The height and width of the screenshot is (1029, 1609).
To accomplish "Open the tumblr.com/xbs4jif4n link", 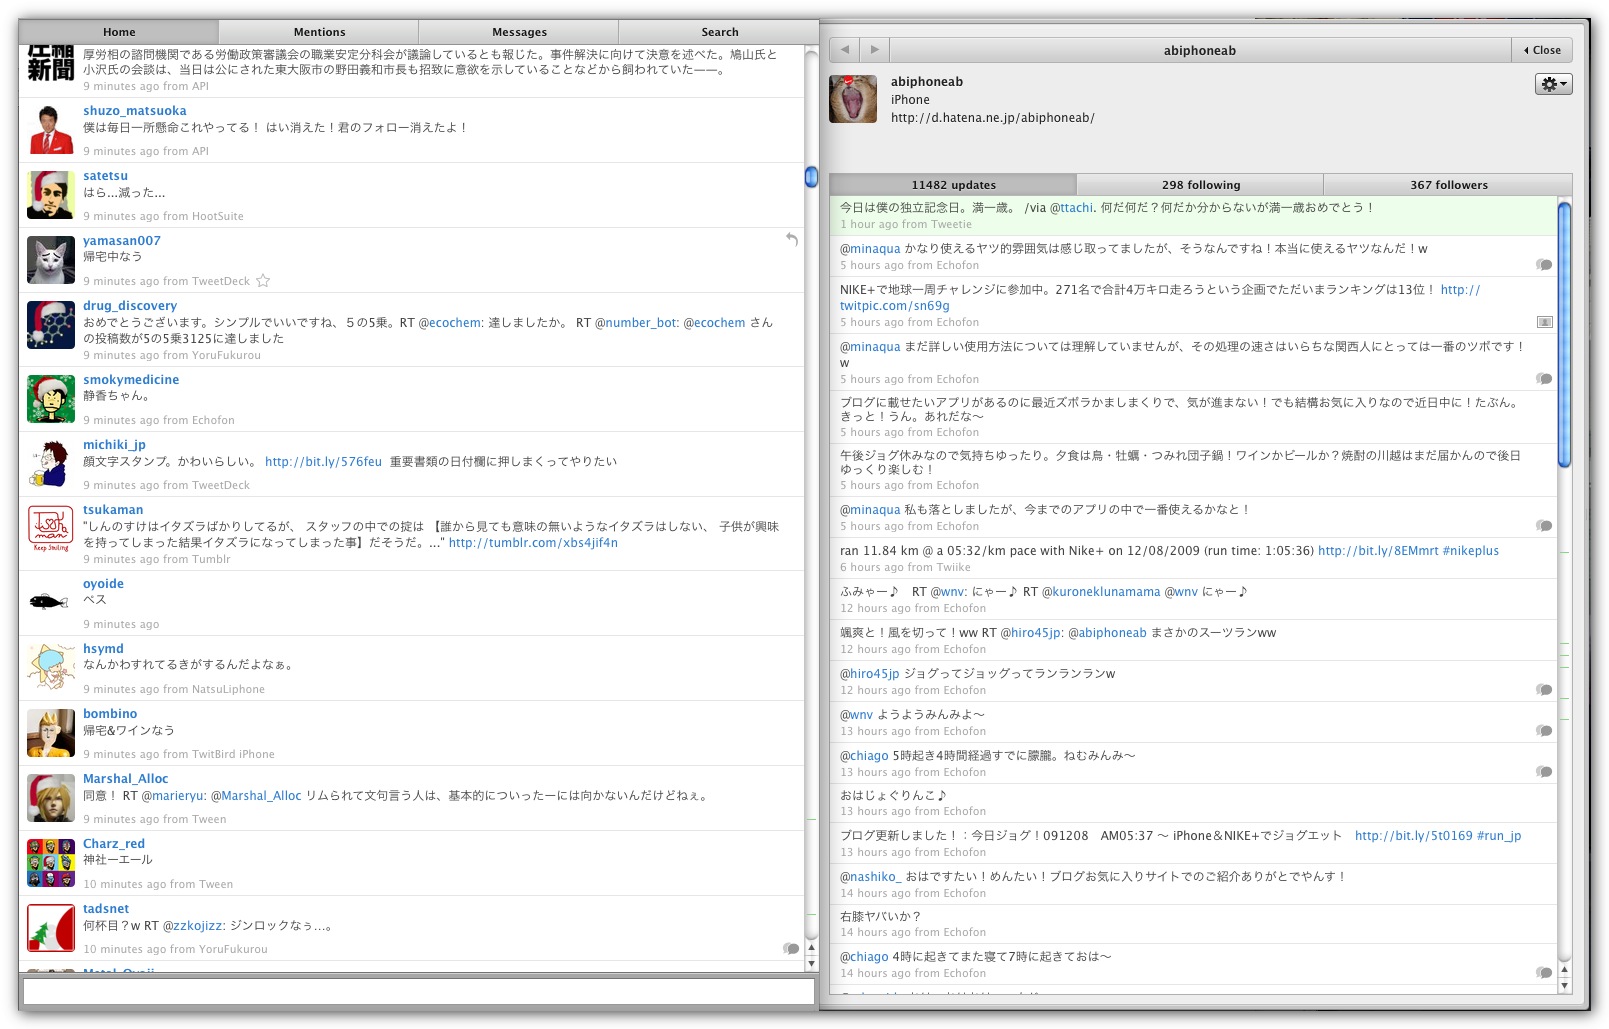I will pyautogui.click(x=533, y=543).
